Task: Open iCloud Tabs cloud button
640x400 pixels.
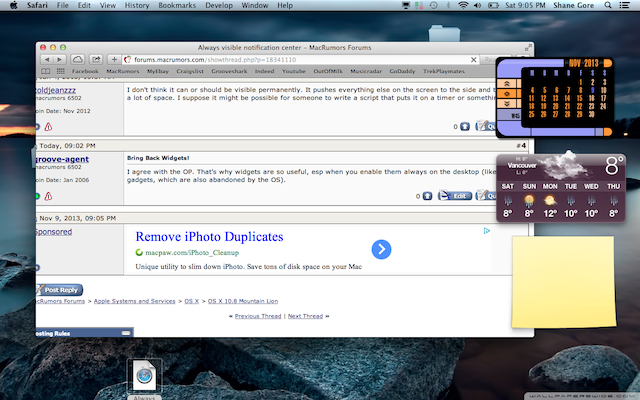Action: click(78, 60)
